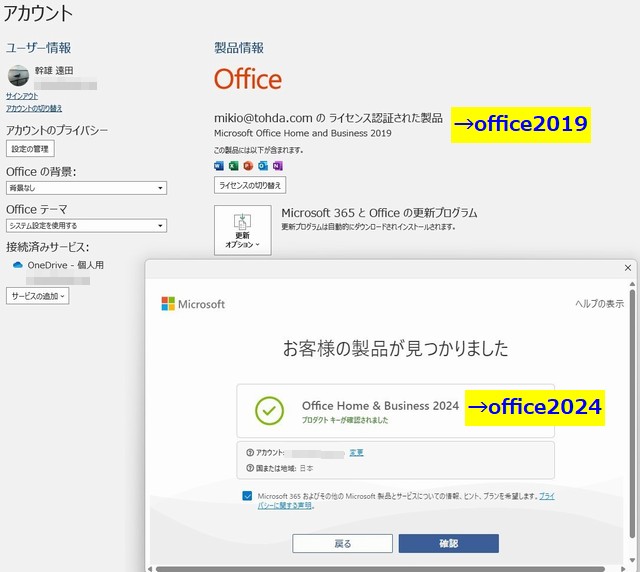Click the 幹雄 遠田 user name
The width and height of the screenshot is (640, 572).
tap(54, 70)
